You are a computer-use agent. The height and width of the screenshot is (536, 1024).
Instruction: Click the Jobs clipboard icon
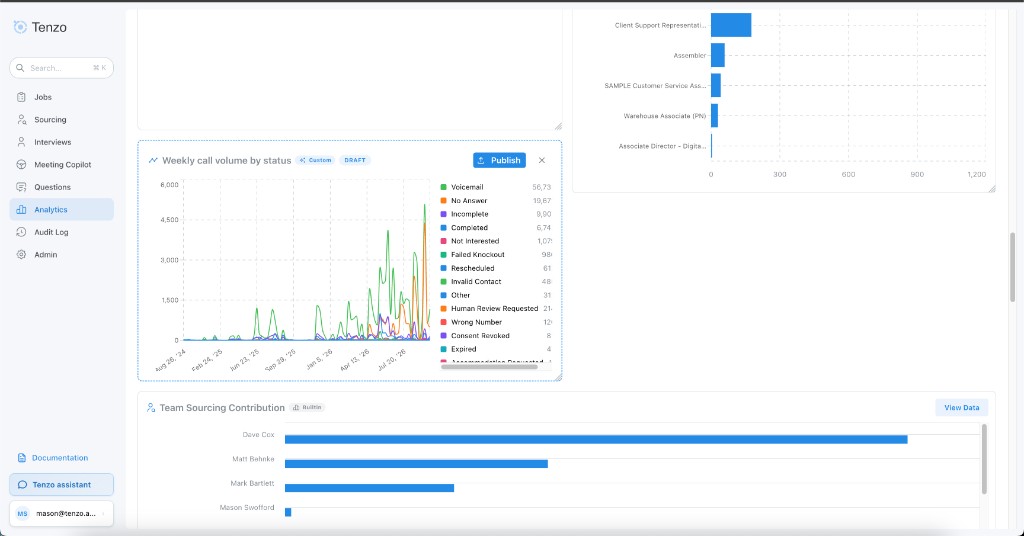[22, 97]
